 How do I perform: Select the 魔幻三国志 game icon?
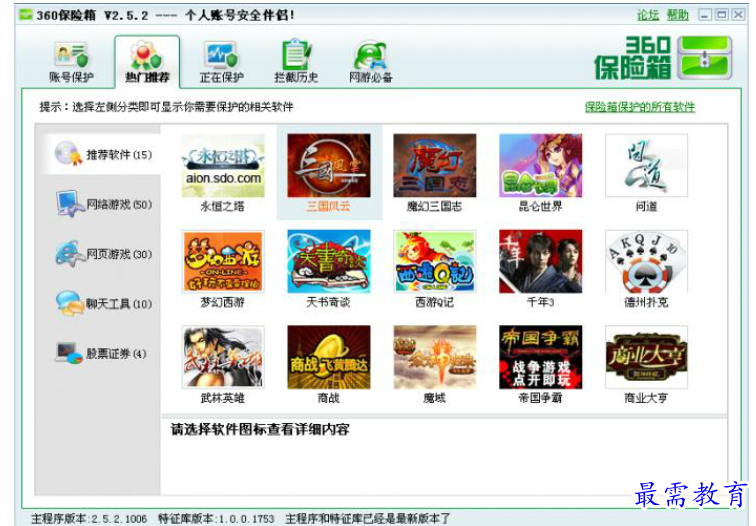tap(434, 165)
